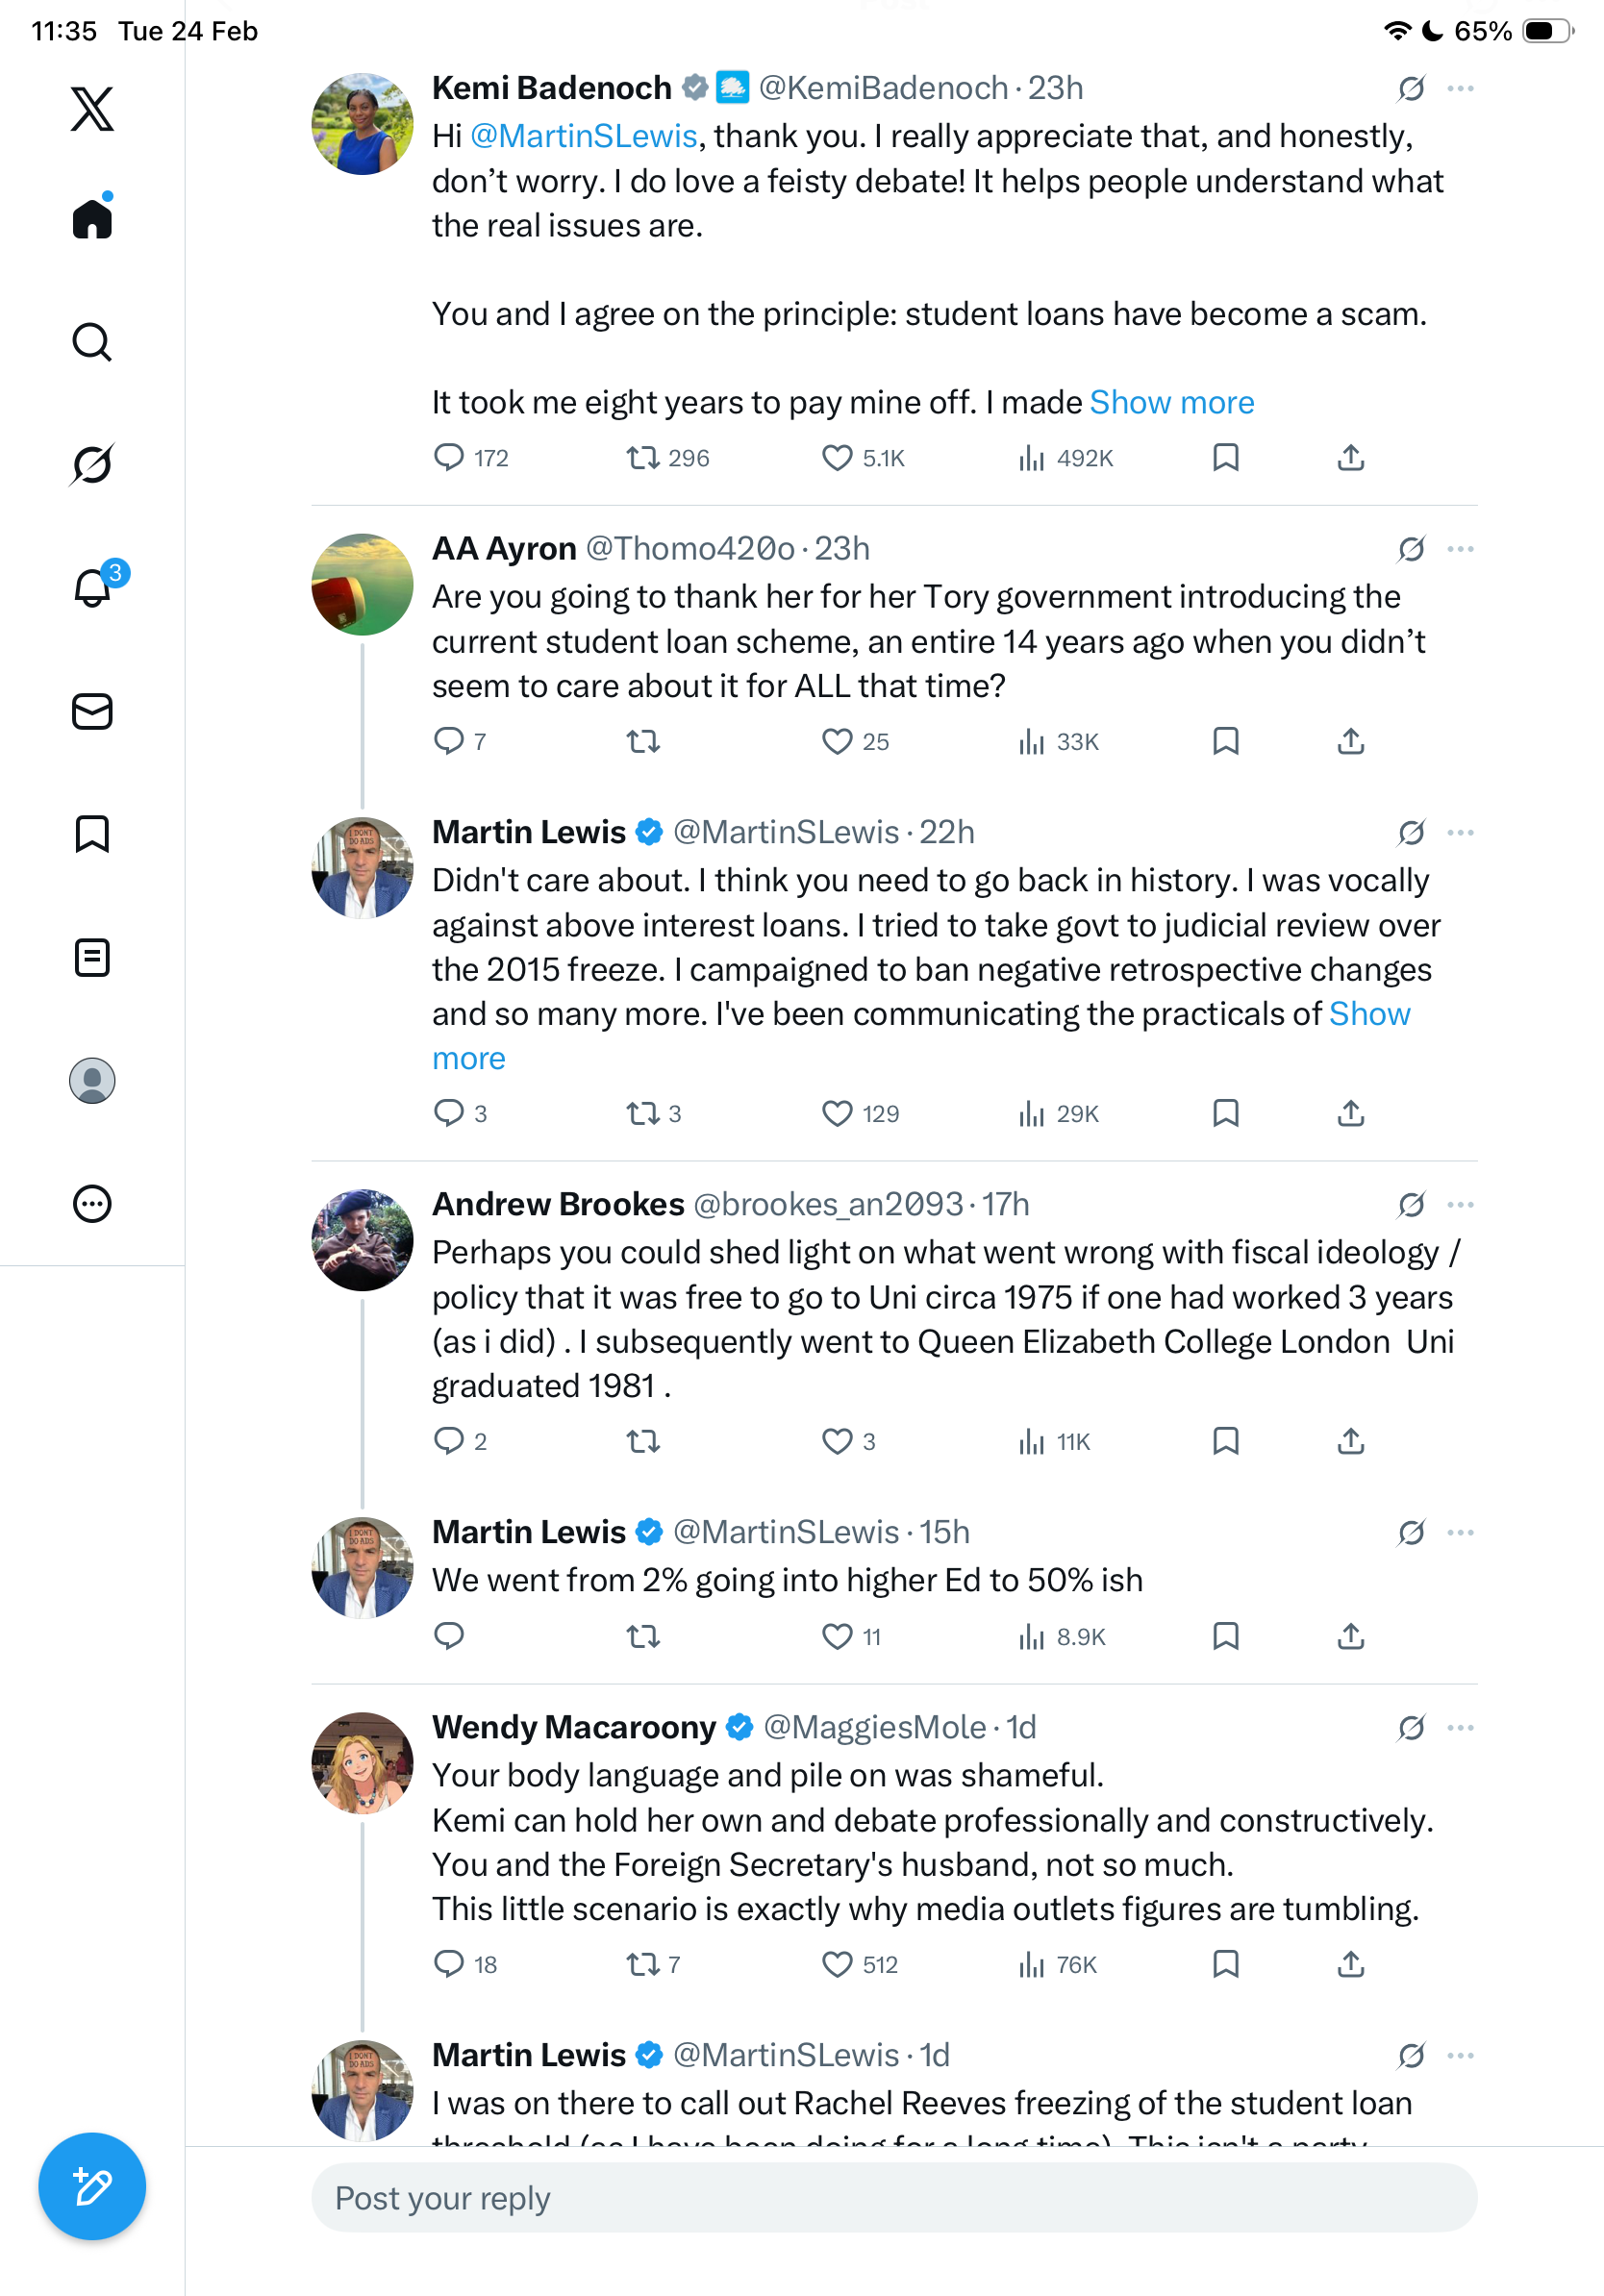Open the @MartinSLewis mention link
The image size is (1604, 2296).
(583, 136)
